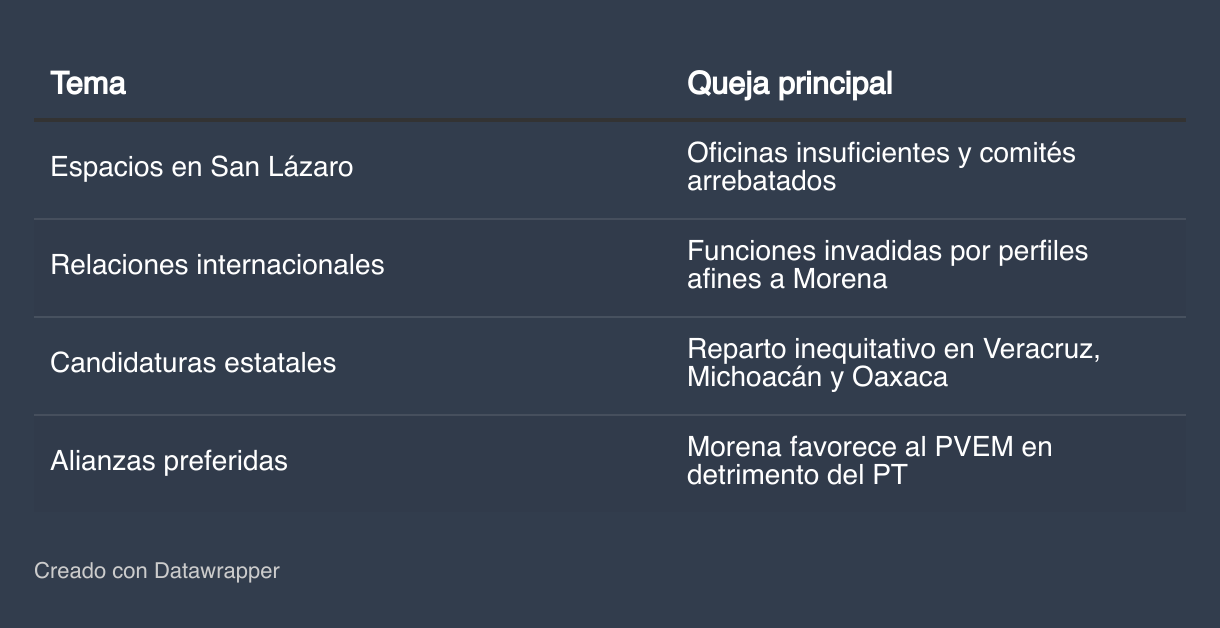Click the Queja principal column header

pyautogui.click(x=789, y=84)
